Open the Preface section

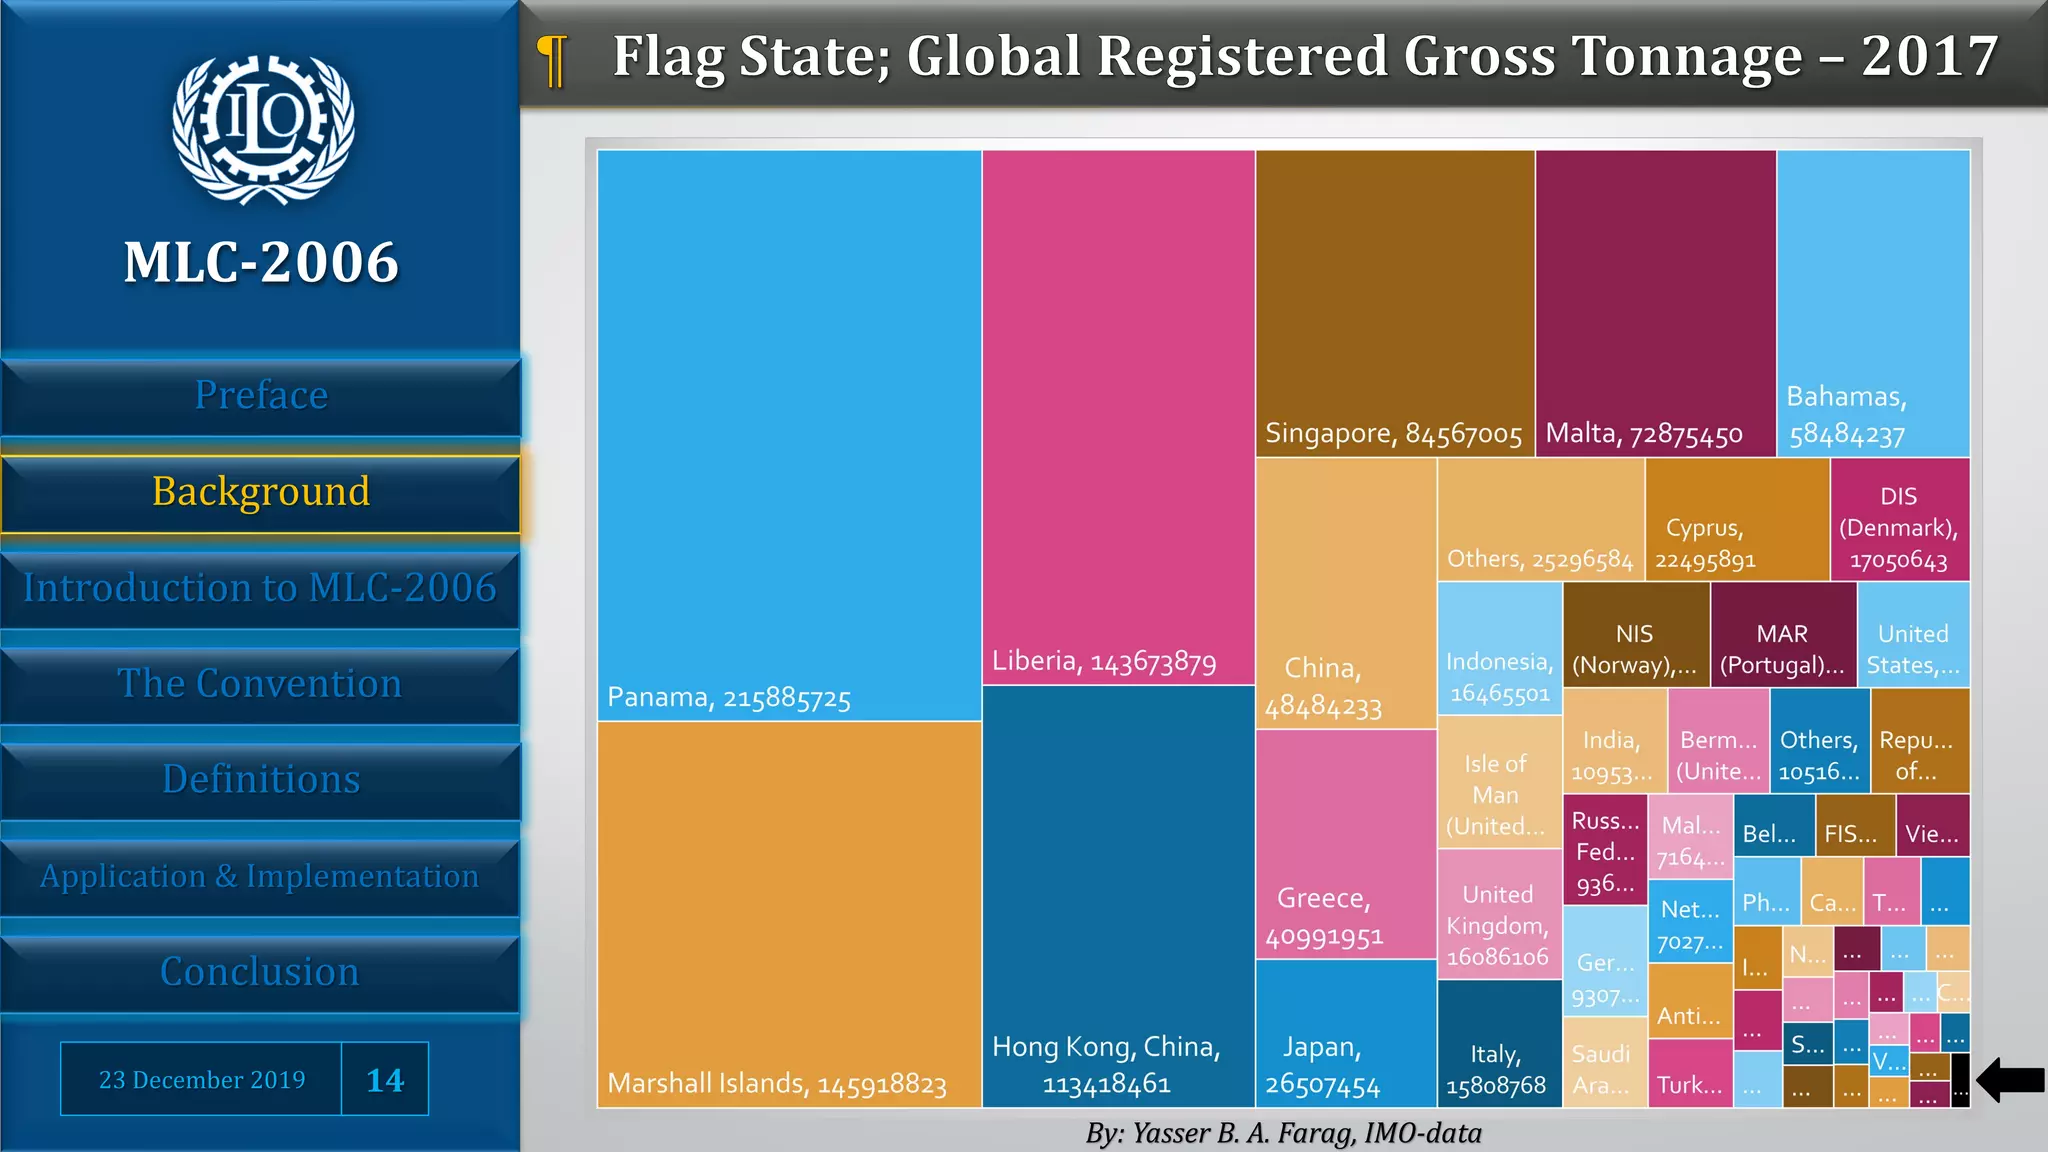coord(261,396)
